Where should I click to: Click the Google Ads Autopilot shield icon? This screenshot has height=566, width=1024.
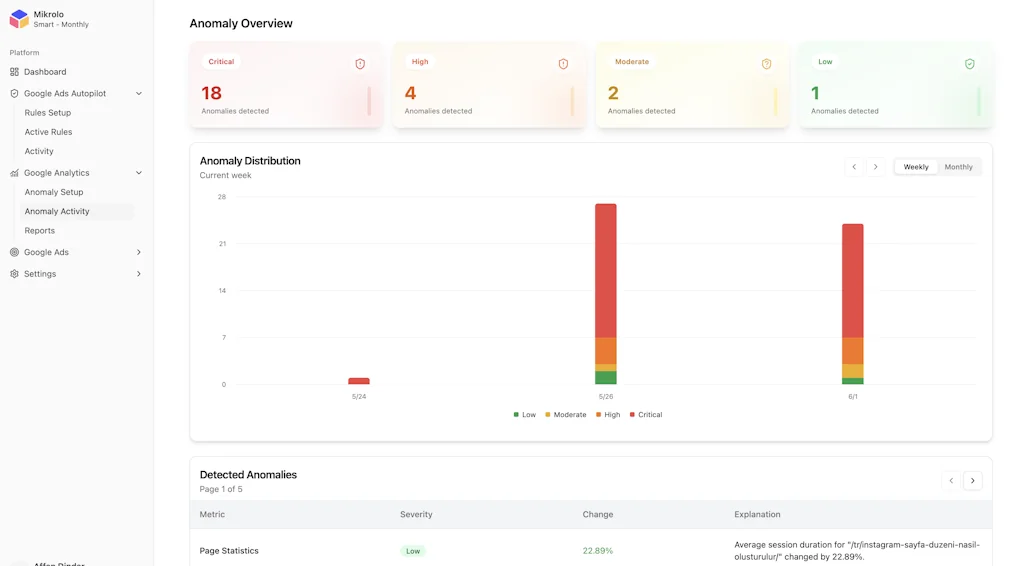point(14,94)
